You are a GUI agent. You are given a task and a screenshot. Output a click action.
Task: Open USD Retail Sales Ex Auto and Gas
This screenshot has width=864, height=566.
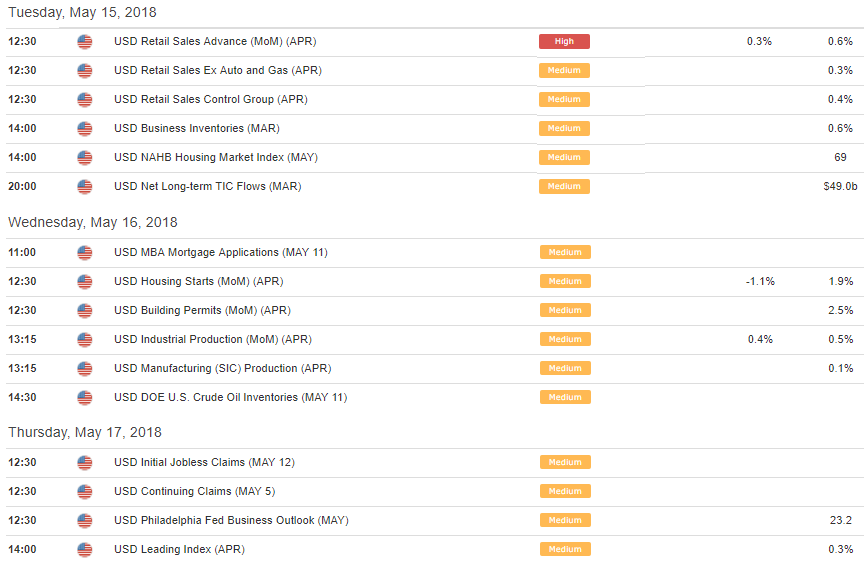tap(217, 71)
